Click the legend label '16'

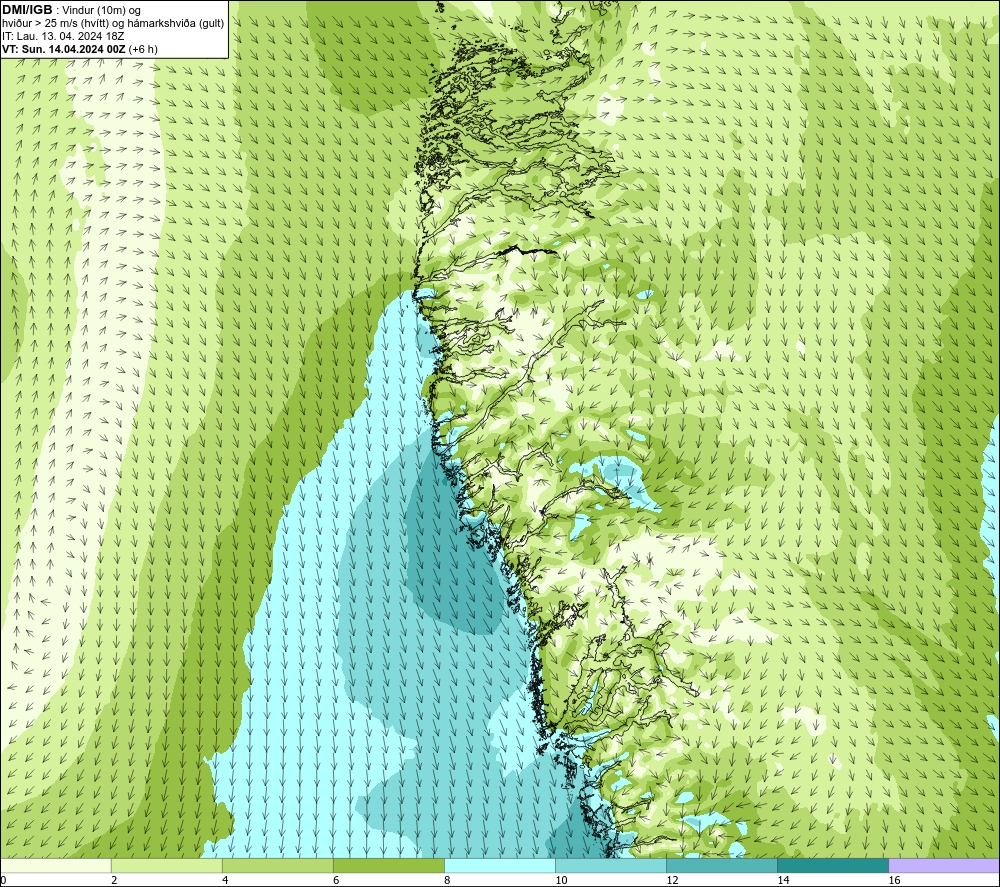tap(894, 881)
